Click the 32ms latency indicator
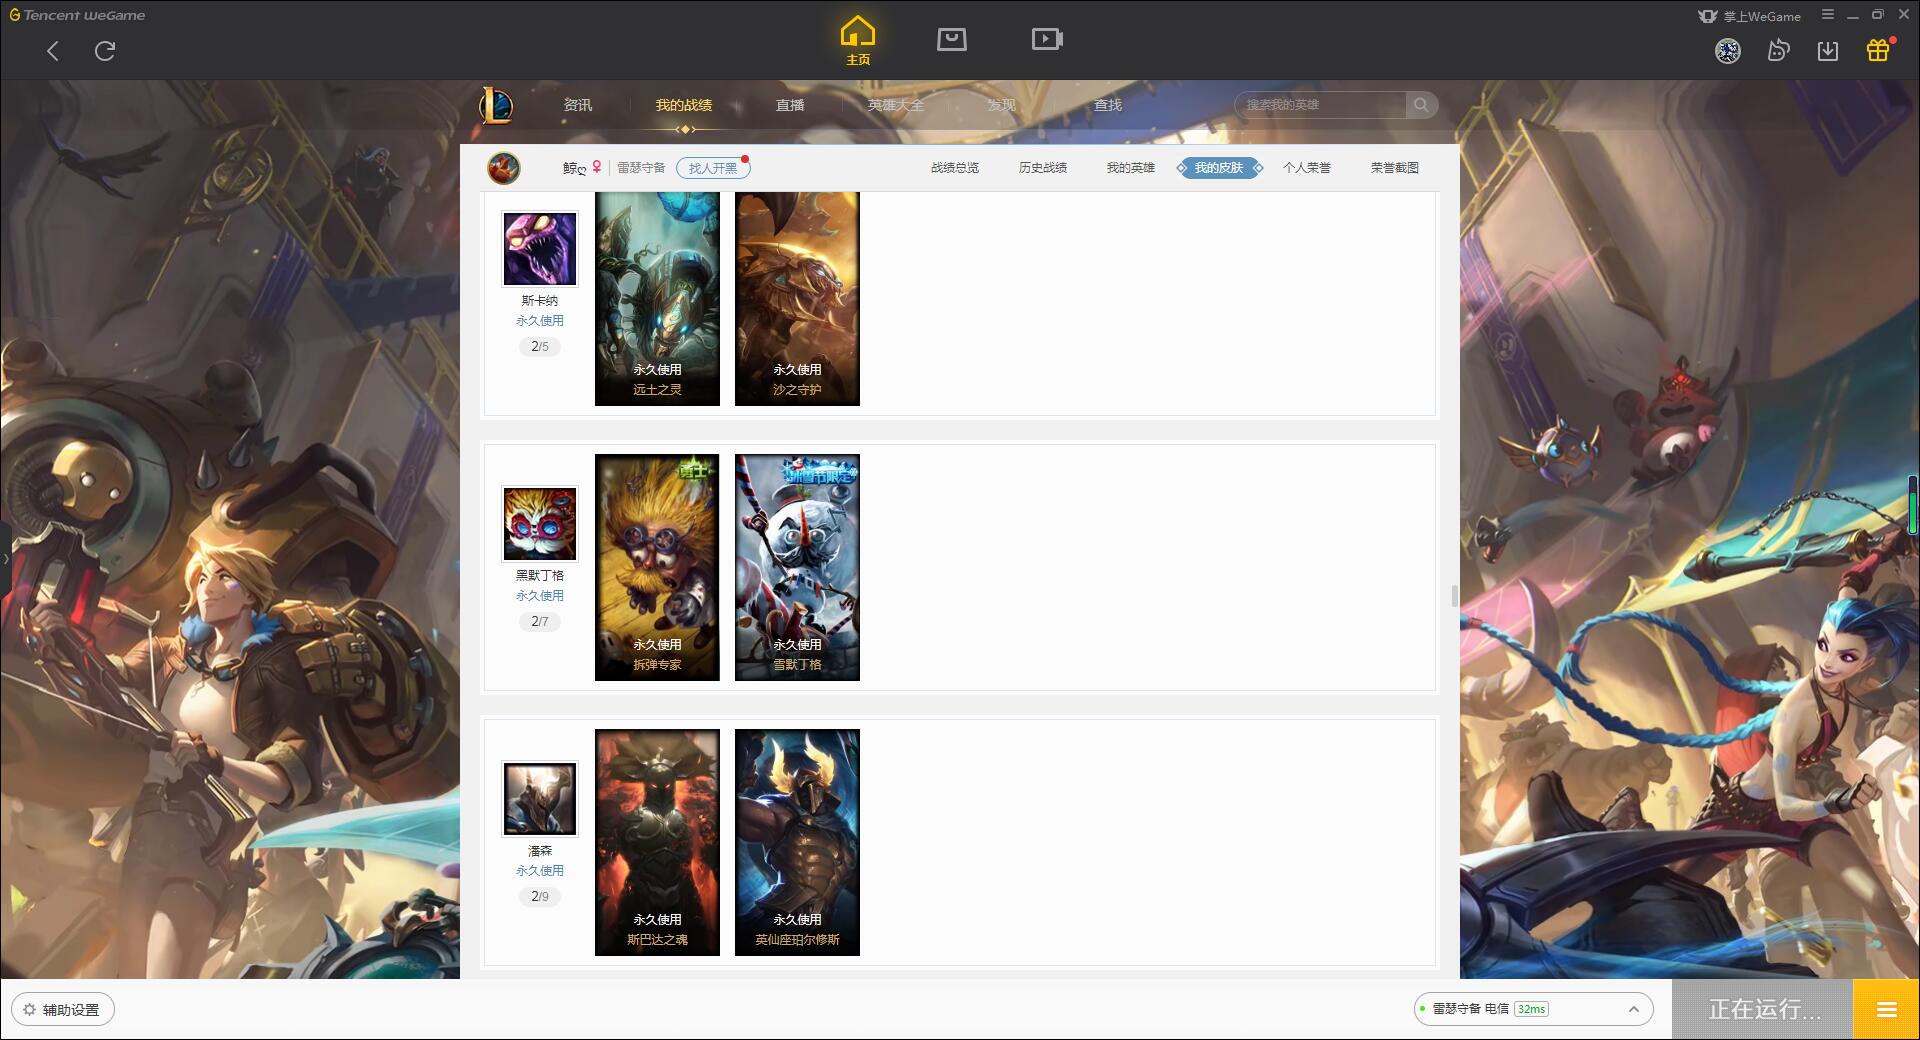 pyautogui.click(x=1531, y=1009)
